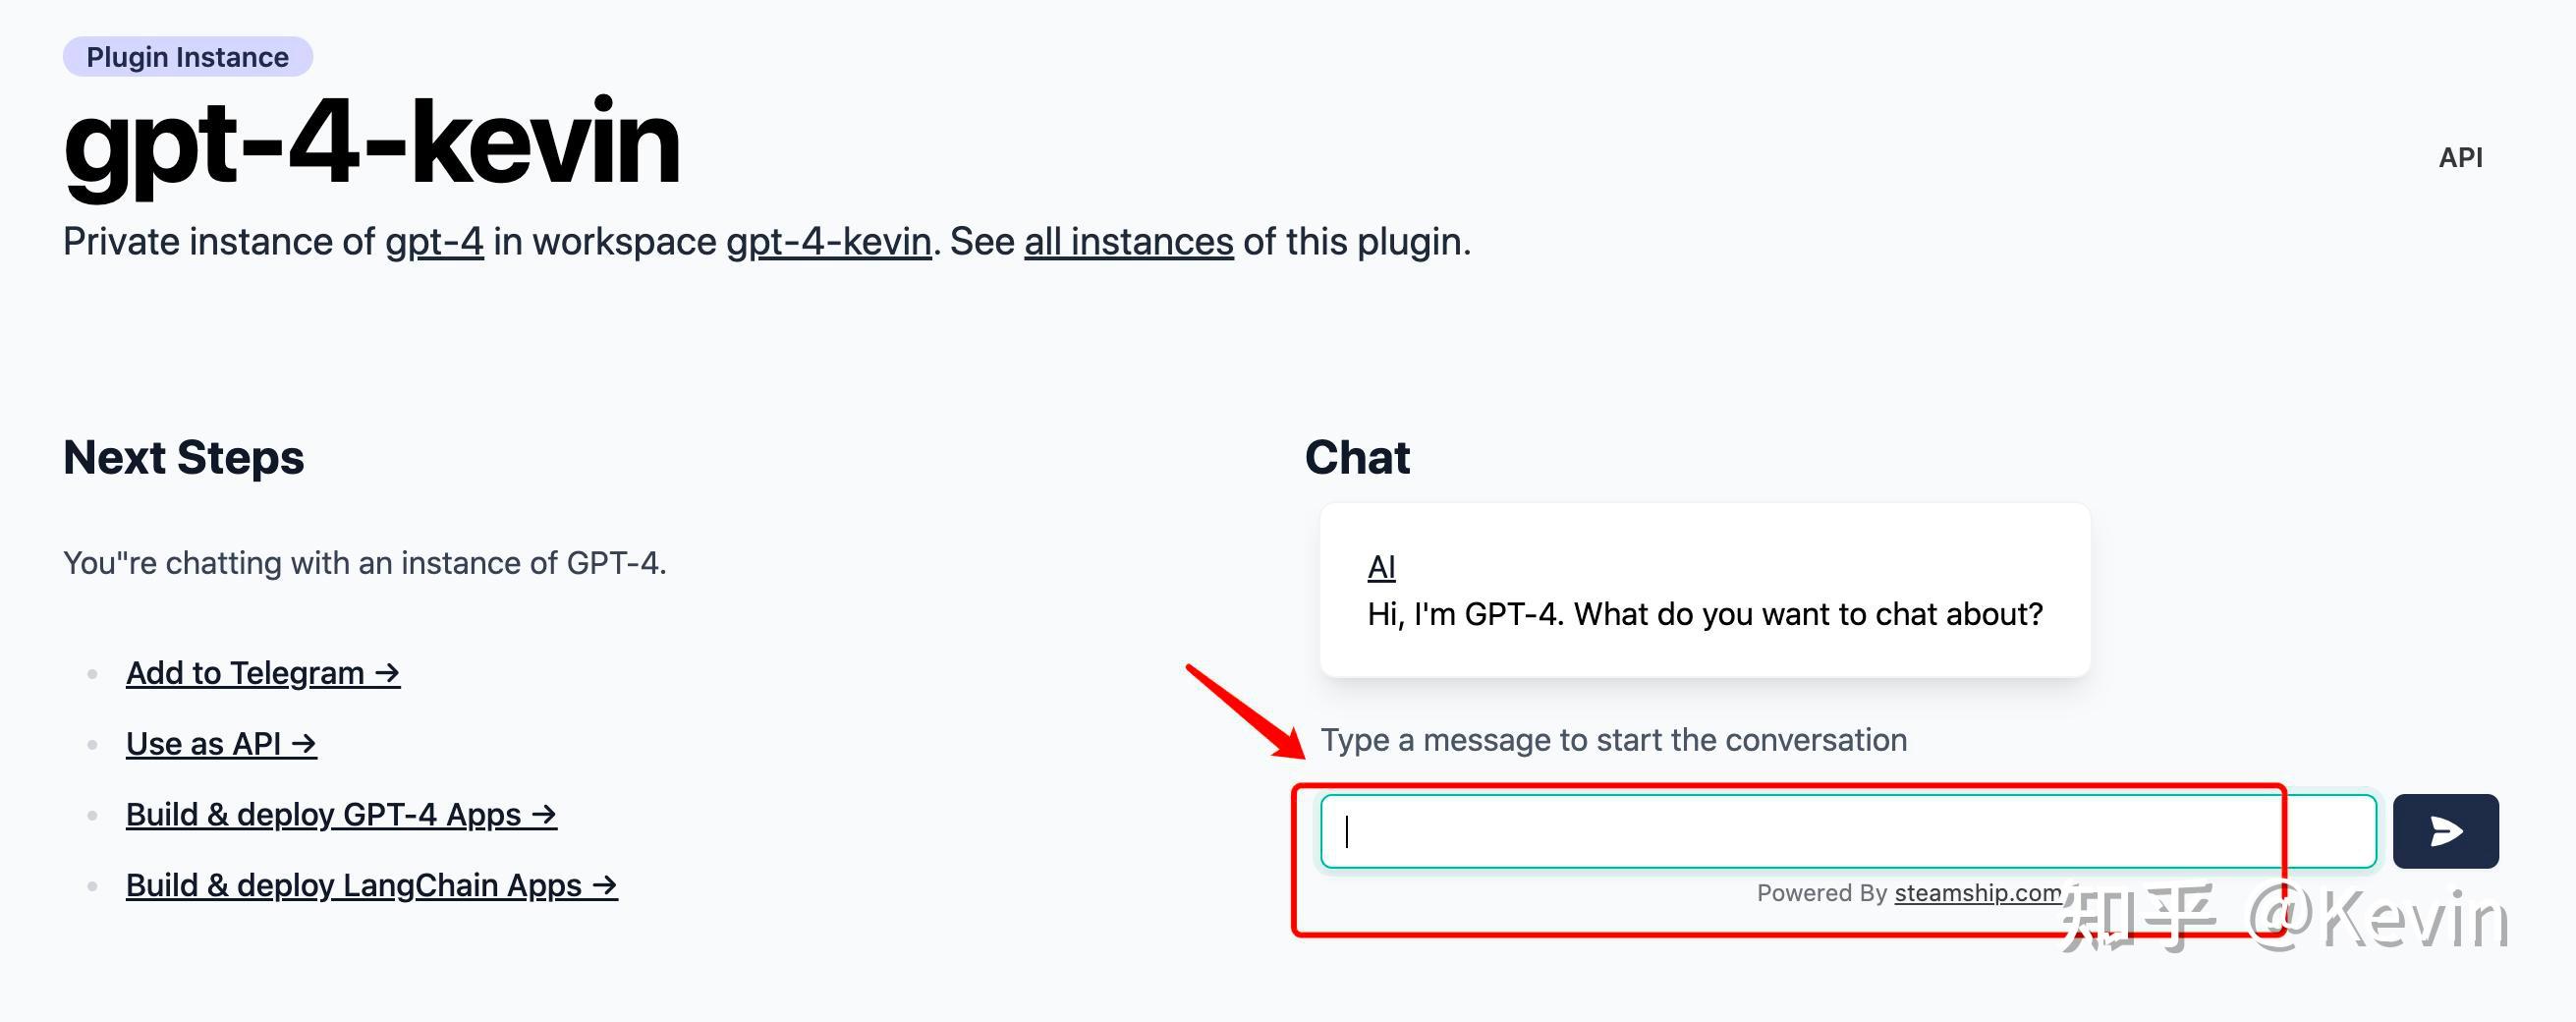Screen dimensions: 2576x1022
Task: Open Build & deploy LangChain Apps link
Action: pyautogui.click(x=371, y=886)
